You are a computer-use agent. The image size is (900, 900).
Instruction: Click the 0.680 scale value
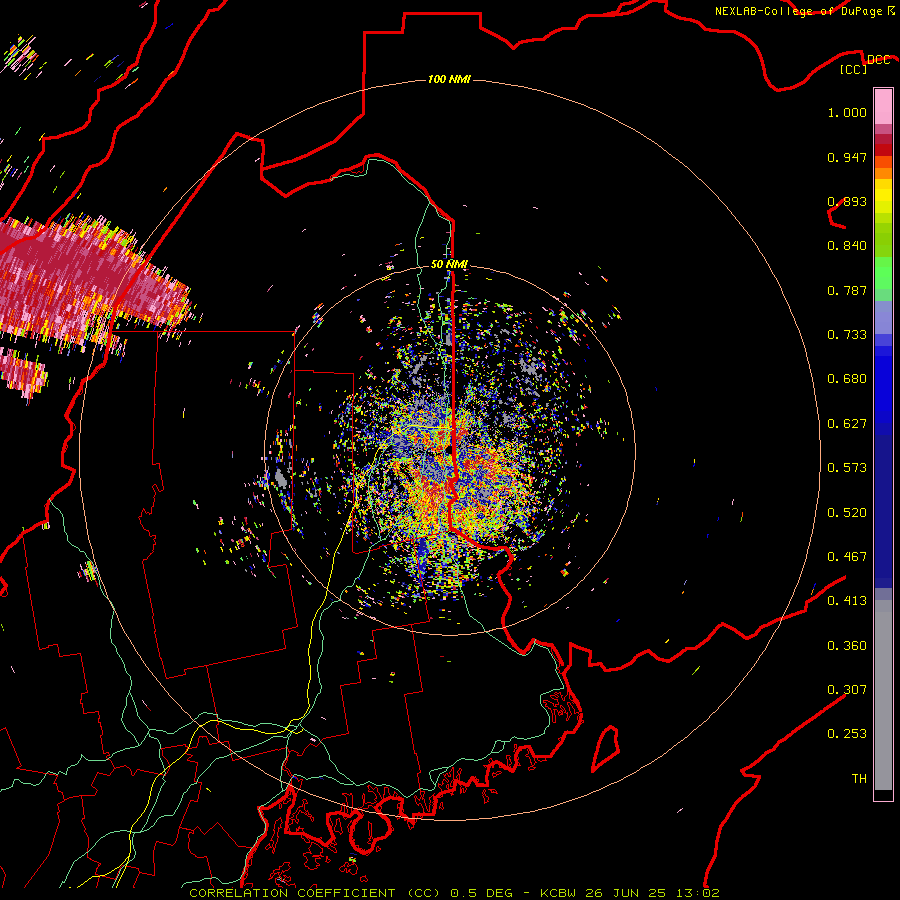pyautogui.click(x=847, y=379)
